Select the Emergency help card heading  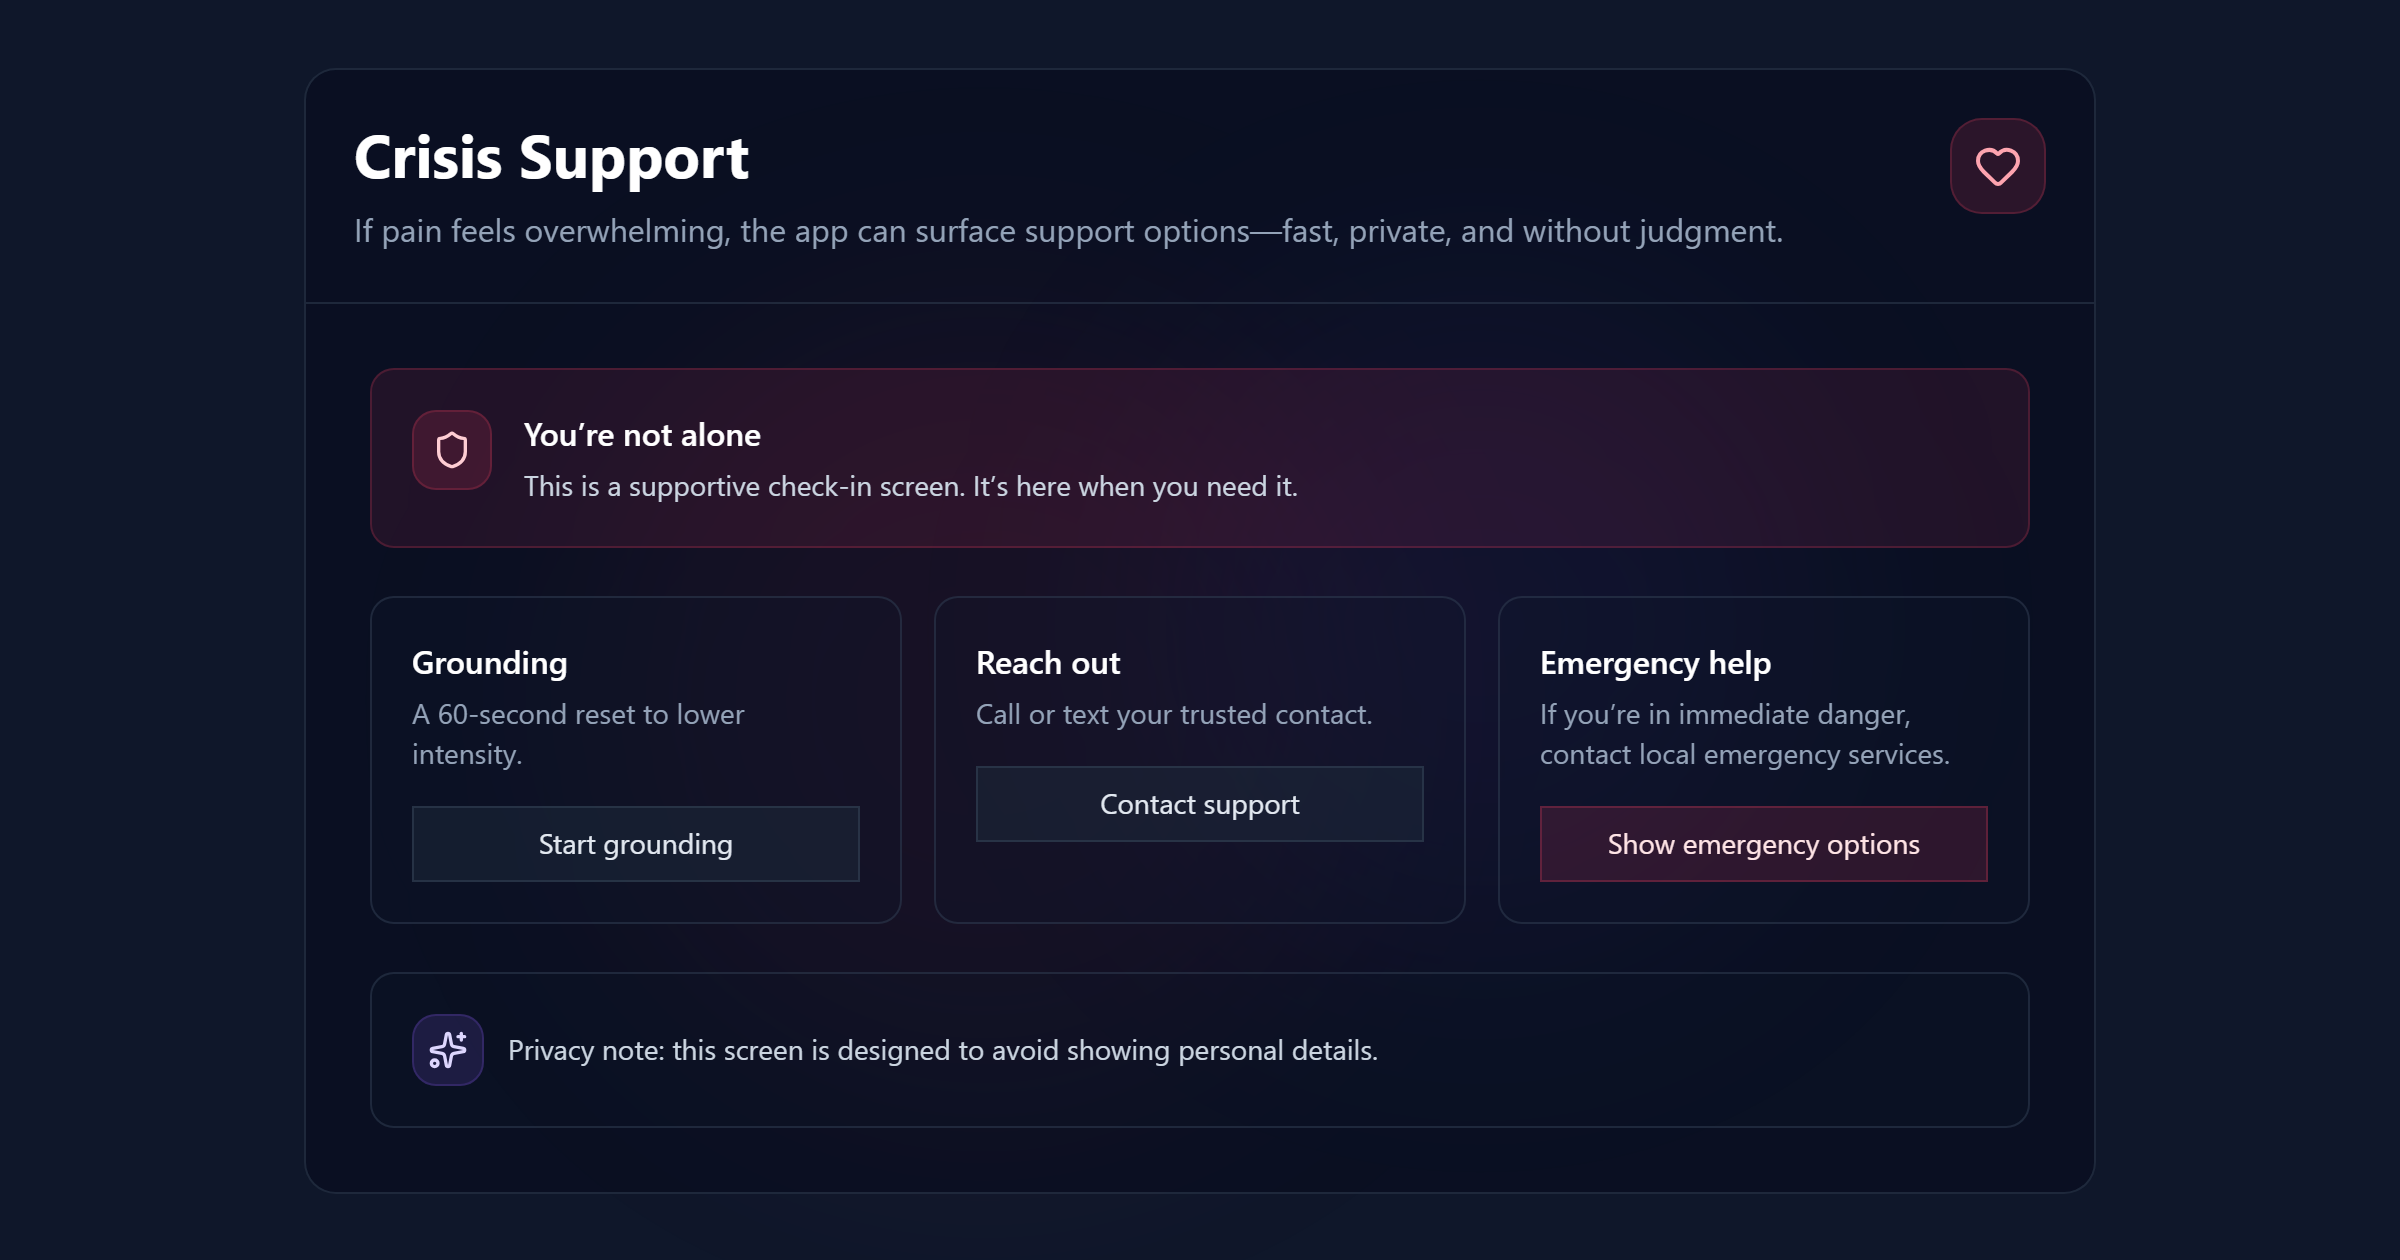coord(1655,663)
